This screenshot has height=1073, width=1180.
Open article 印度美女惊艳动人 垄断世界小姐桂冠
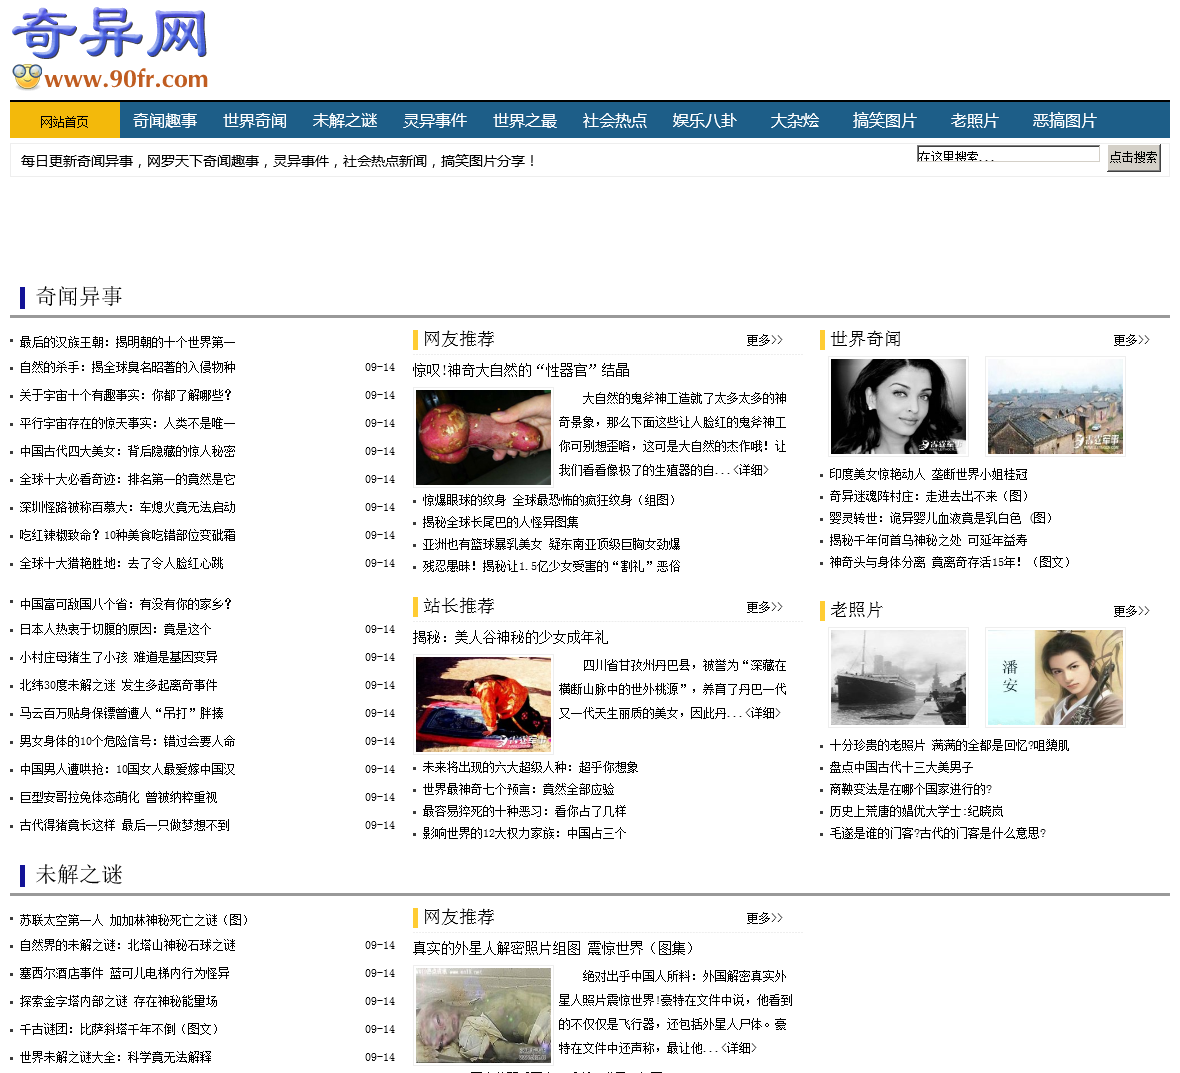(928, 474)
